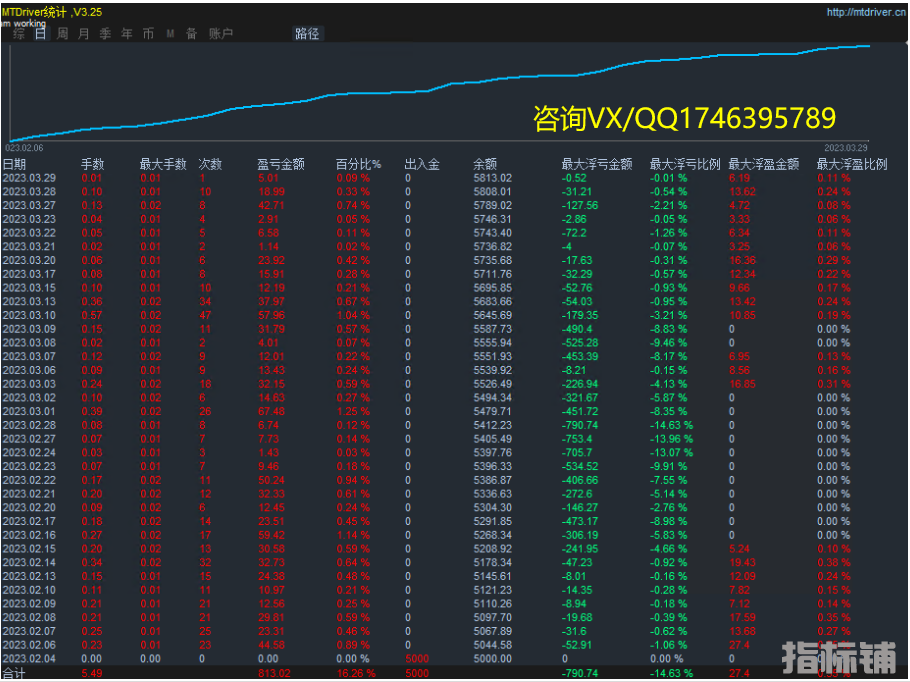Select the 2023.02.28 row date
Screen dimensions: 910x682
29,424
